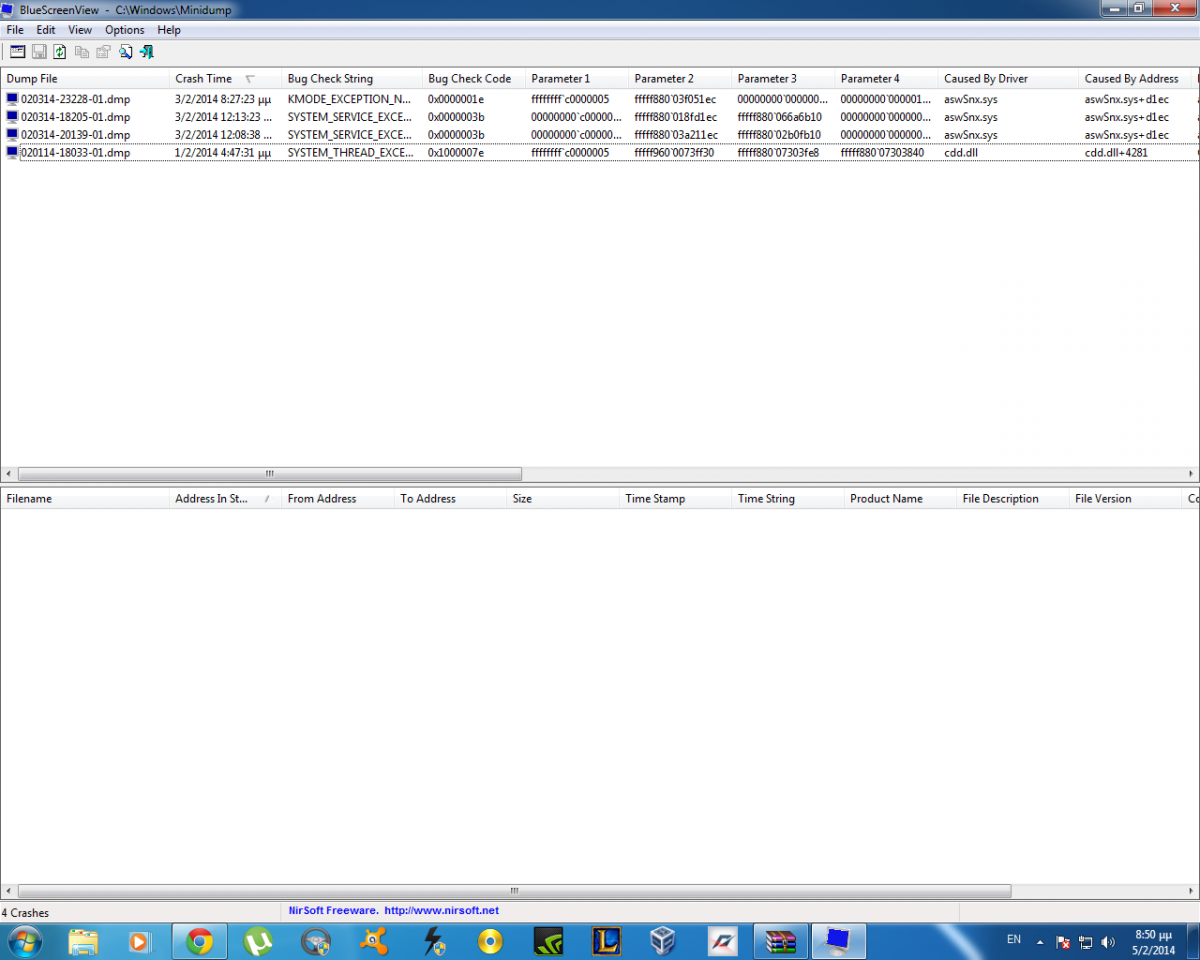Open Advanced Options toolbar icon
This screenshot has width=1200, height=960.
point(18,51)
